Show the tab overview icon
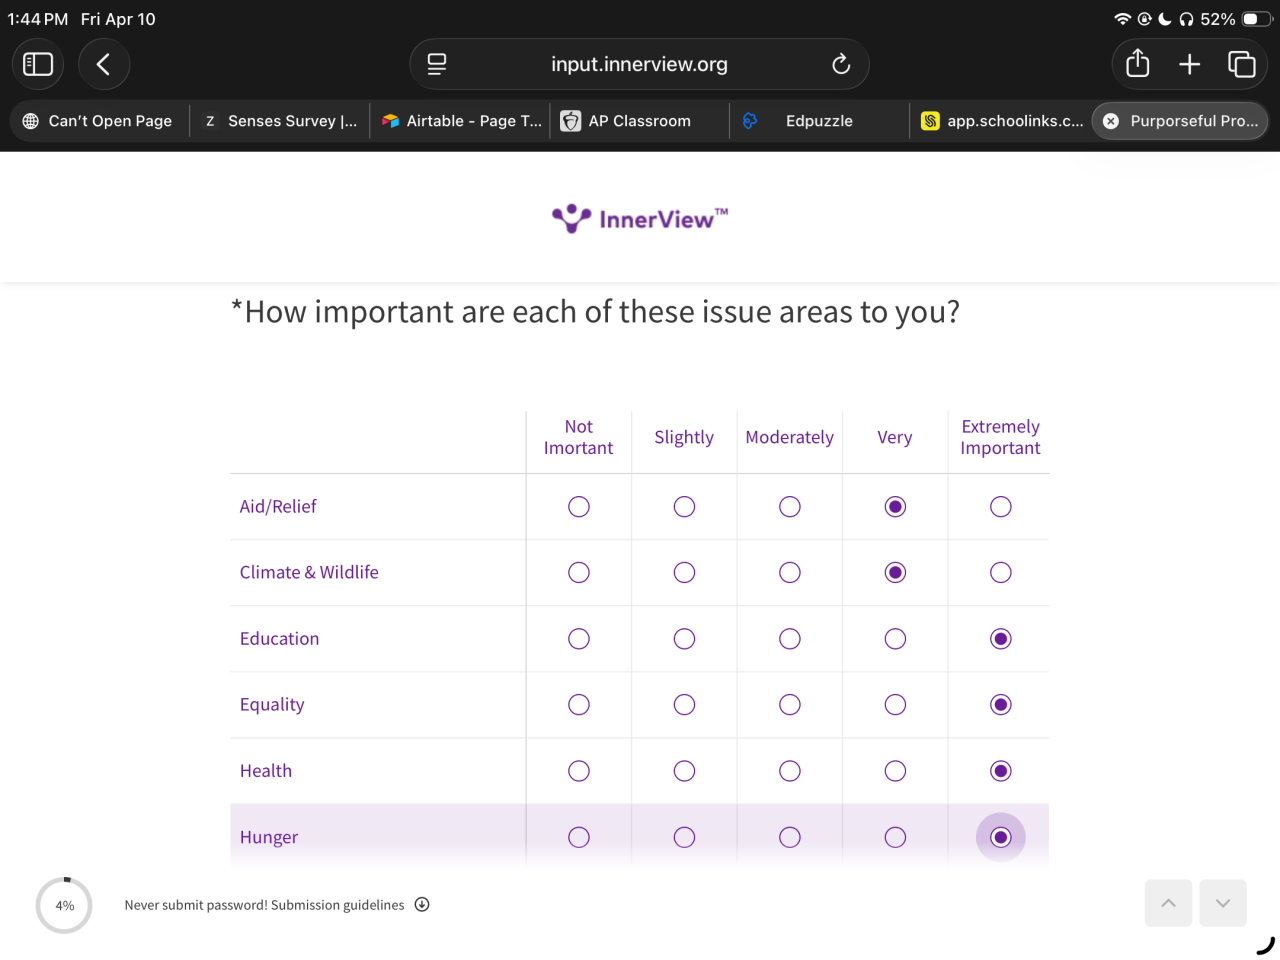Image resolution: width=1280 pixels, height=960 pixels. pos(1241,64)
